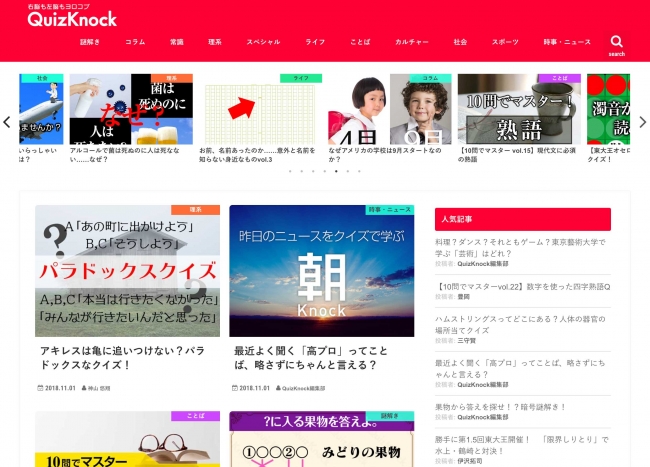Open the カルチャー menu item

pos(412,42)
